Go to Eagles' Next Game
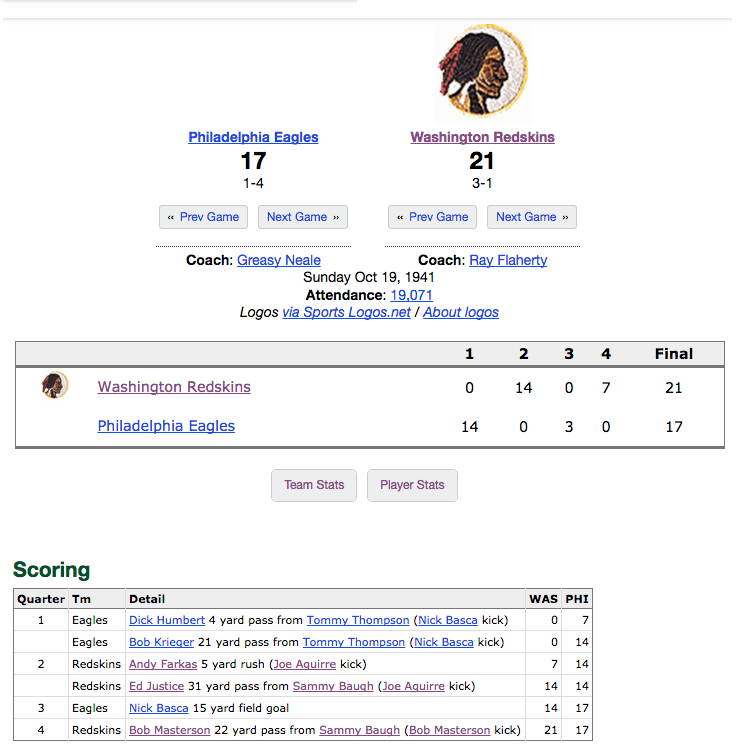 coord(303,217)
